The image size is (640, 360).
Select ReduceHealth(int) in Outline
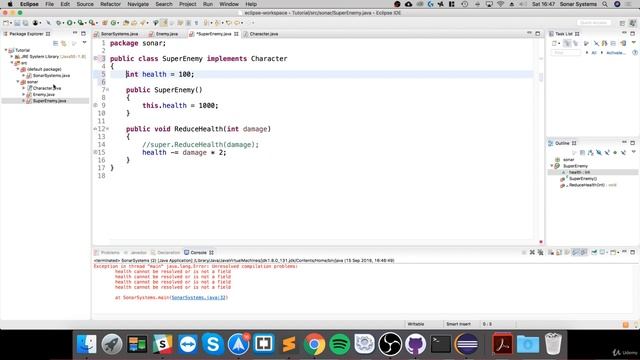click(587, 185)
